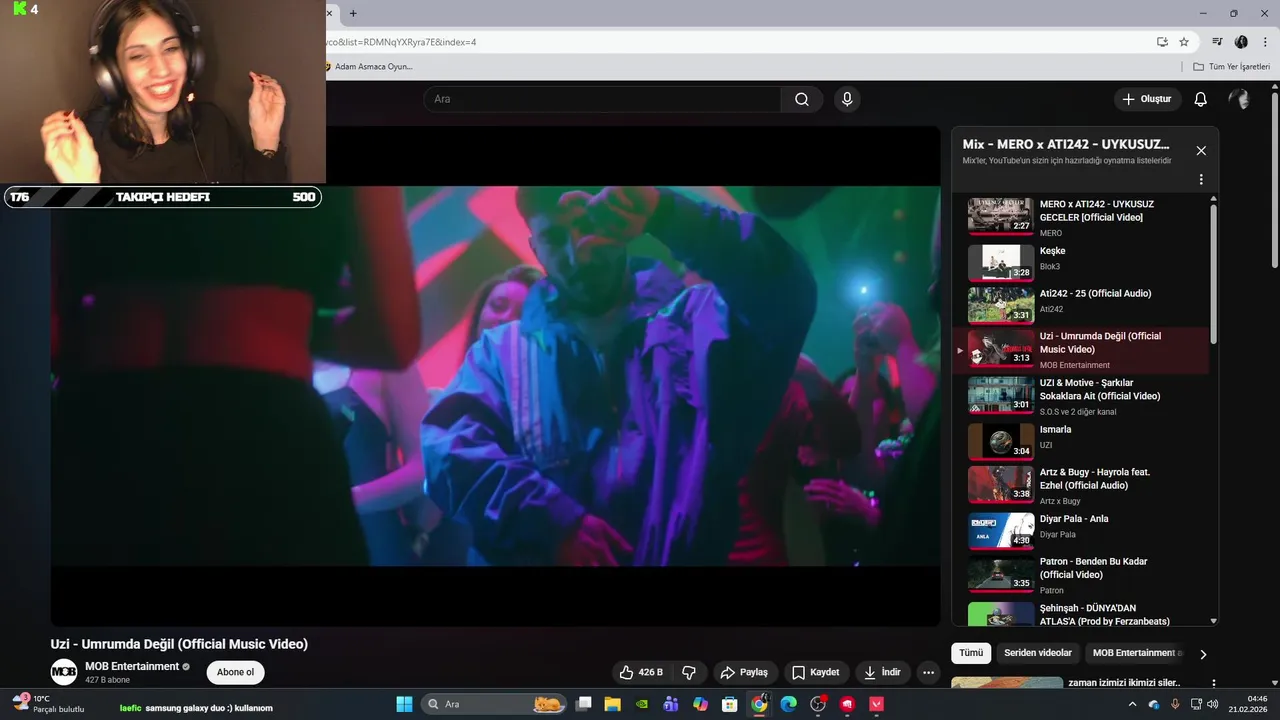Viewport: 1280px width, 720px height.
Task: Focus YouTube Ara search field
Action: pos(603,99)
